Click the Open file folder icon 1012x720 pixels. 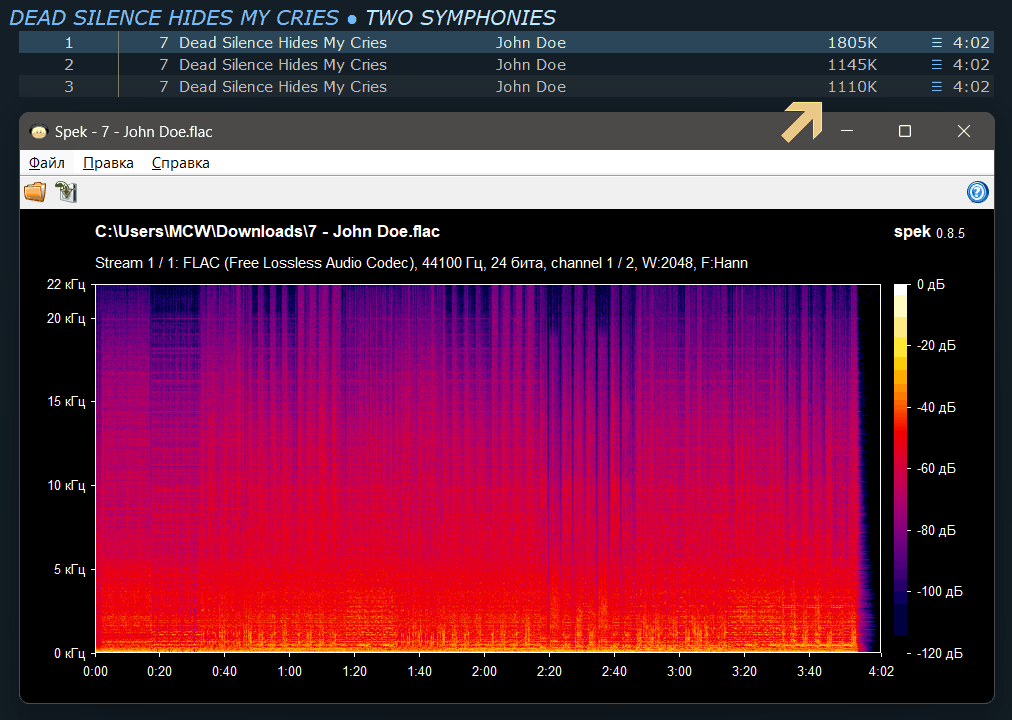click(35, 192)
